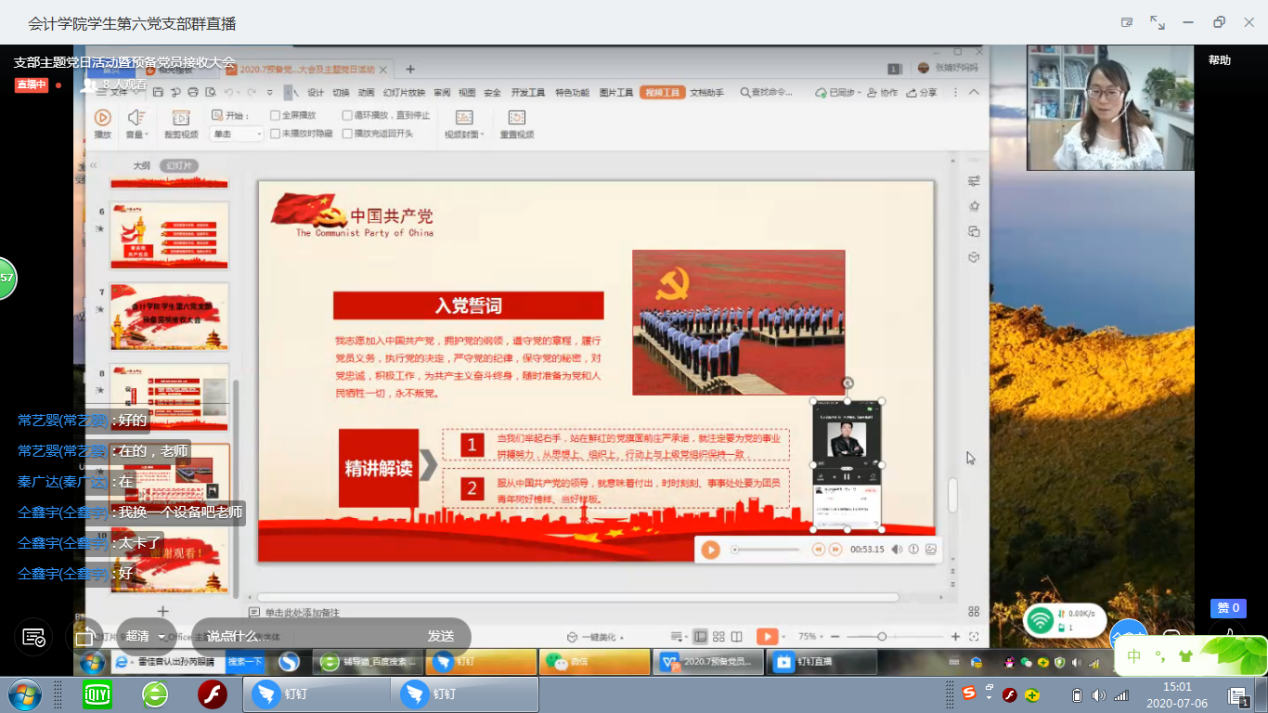Click the 播放 icon in the ribbon
Screen dimensions: 1268x713
102,123
